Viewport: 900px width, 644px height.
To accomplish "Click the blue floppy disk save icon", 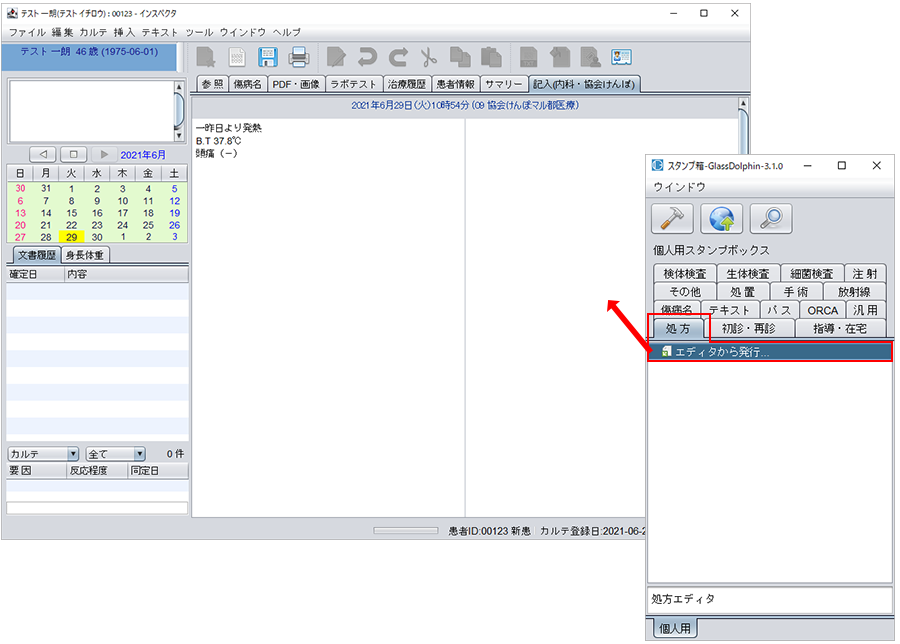I will click(x=268, y=57).
